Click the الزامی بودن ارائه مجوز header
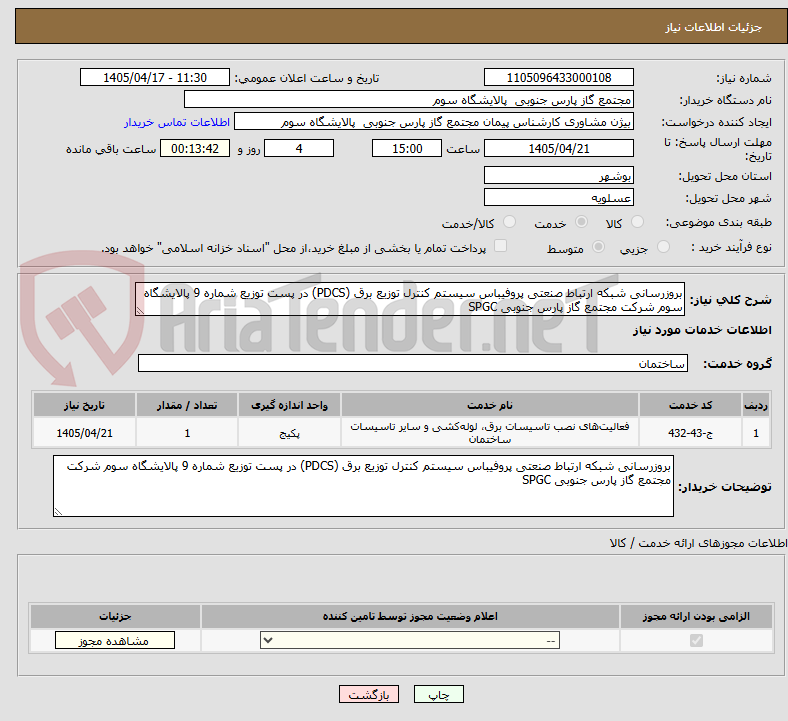This screenshot has height=721, width=788. click(696, 616)
